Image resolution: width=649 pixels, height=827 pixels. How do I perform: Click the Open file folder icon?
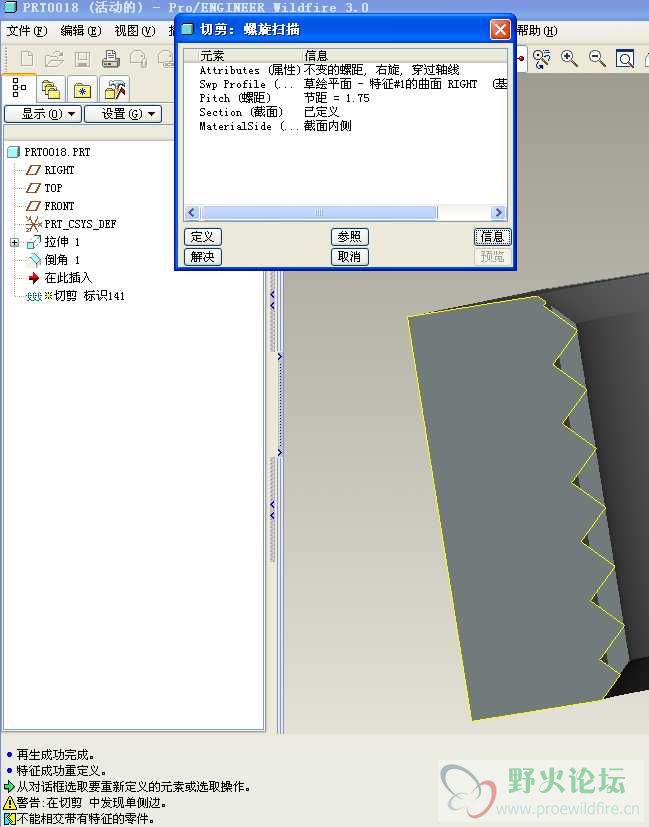pos(54,59)
